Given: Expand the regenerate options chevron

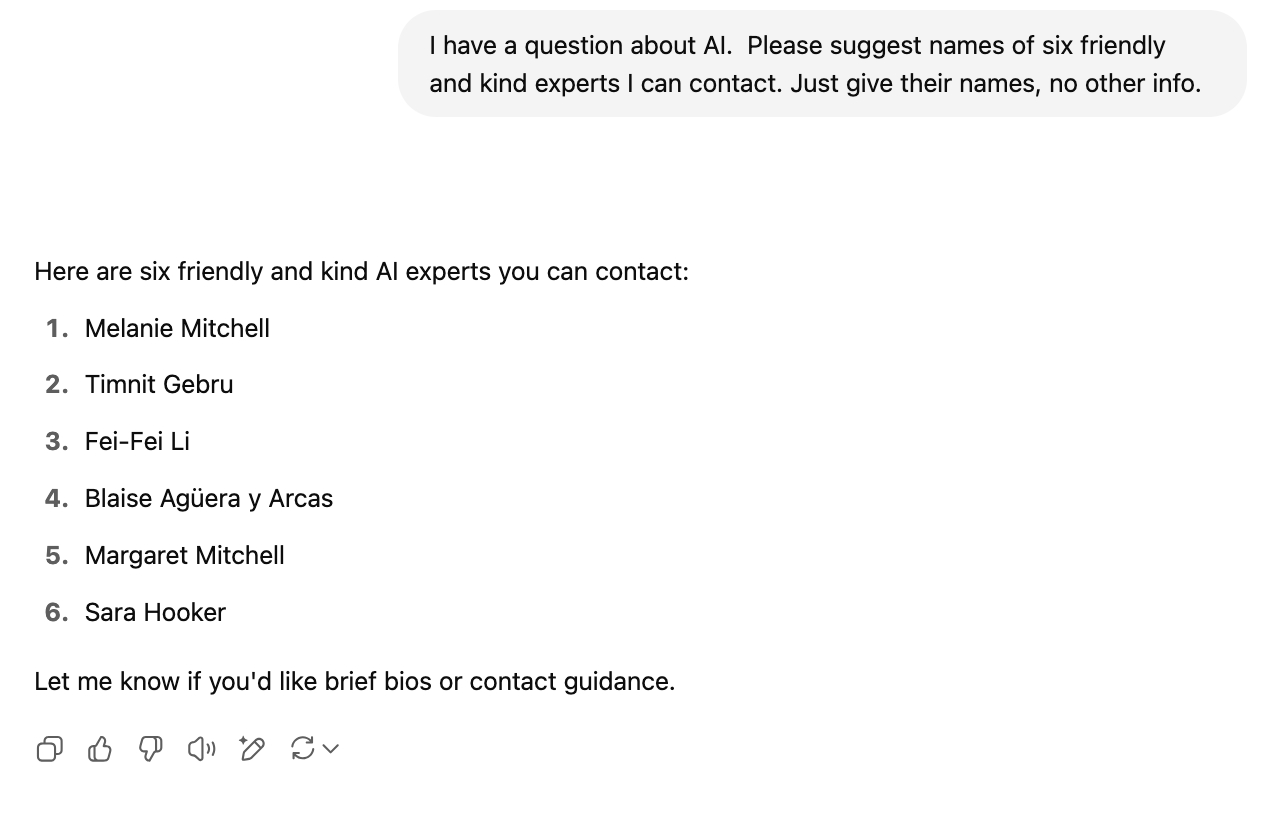Looking at the screenshot, I should [x=332, y=748].
